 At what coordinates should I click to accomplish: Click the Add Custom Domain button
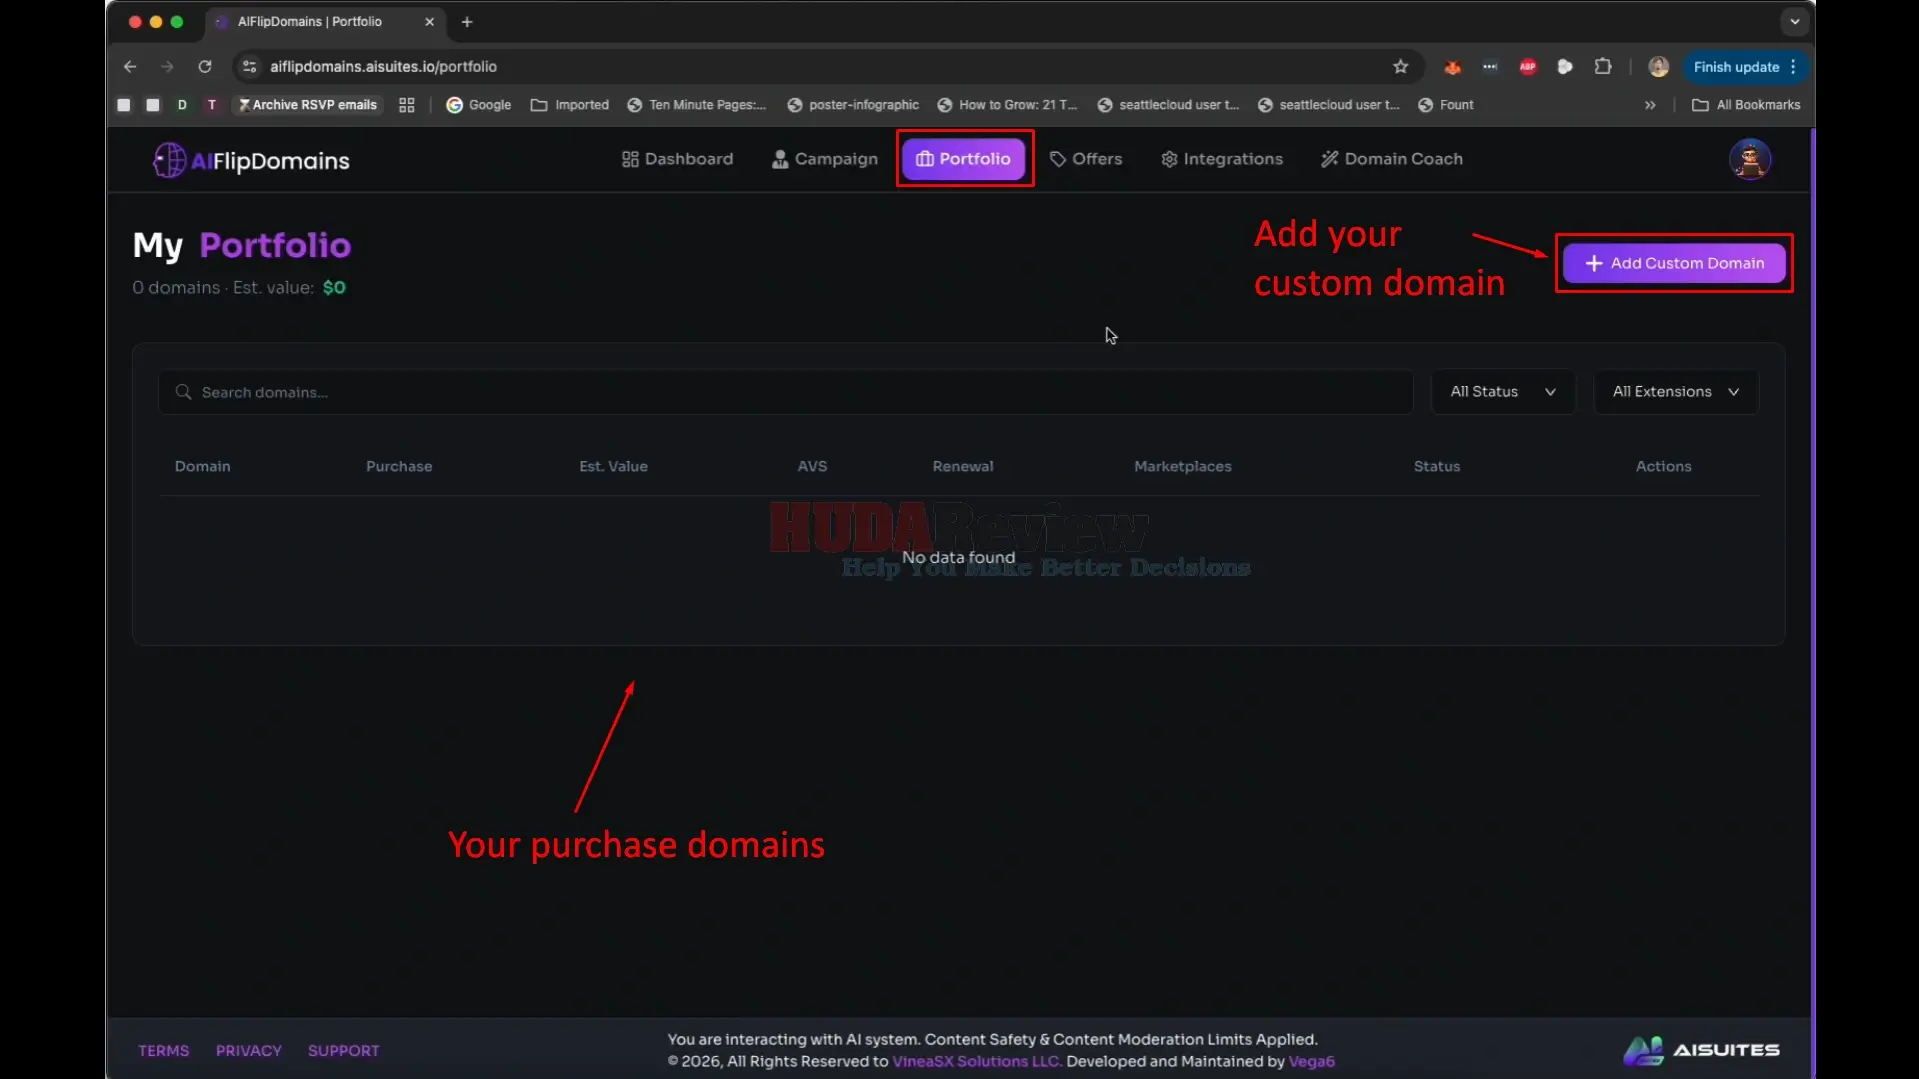[1674, 263]
